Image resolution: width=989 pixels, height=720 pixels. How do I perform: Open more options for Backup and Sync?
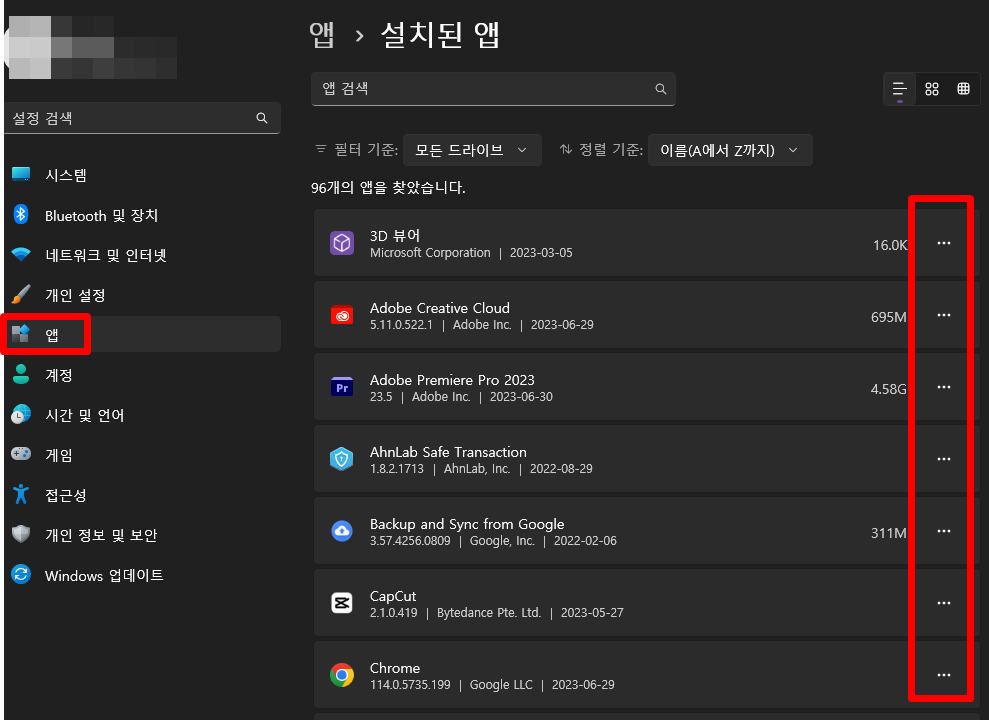pos(943,531)
